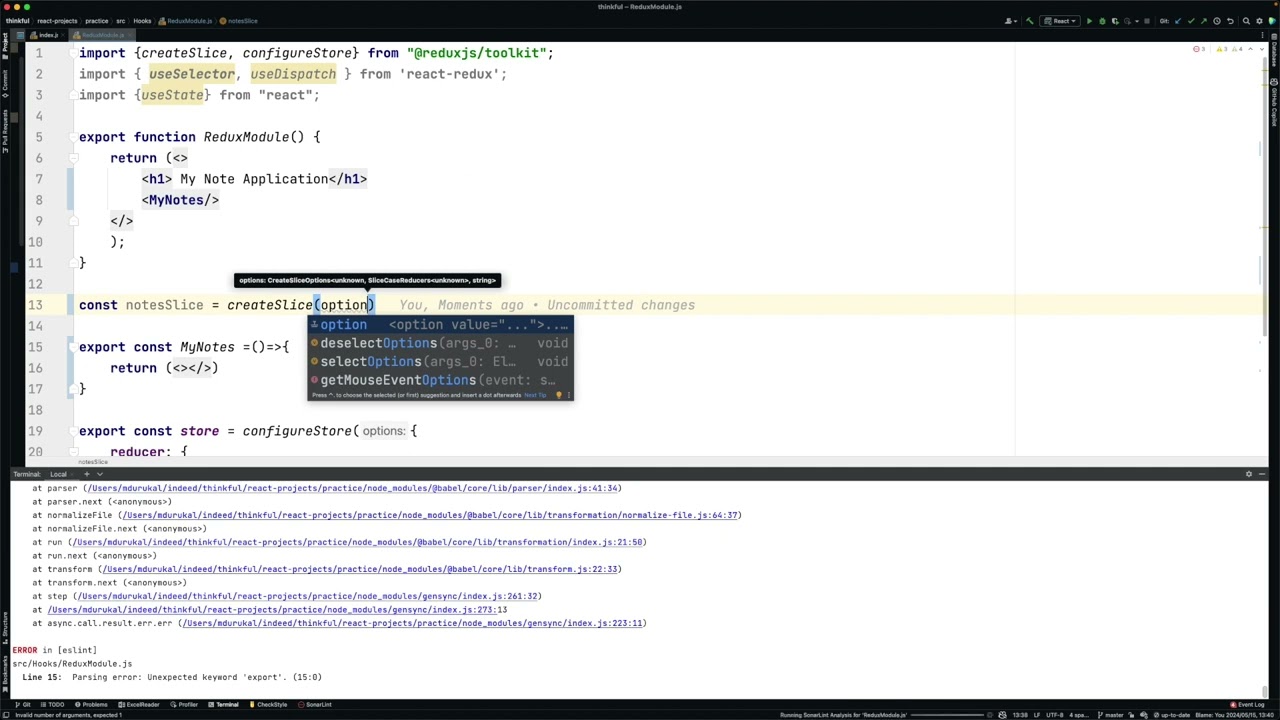The height and width of the screenshot is (720, 1280).
Task: Choose 'option' autocomplete suggestion
Action: coord(440,324)
